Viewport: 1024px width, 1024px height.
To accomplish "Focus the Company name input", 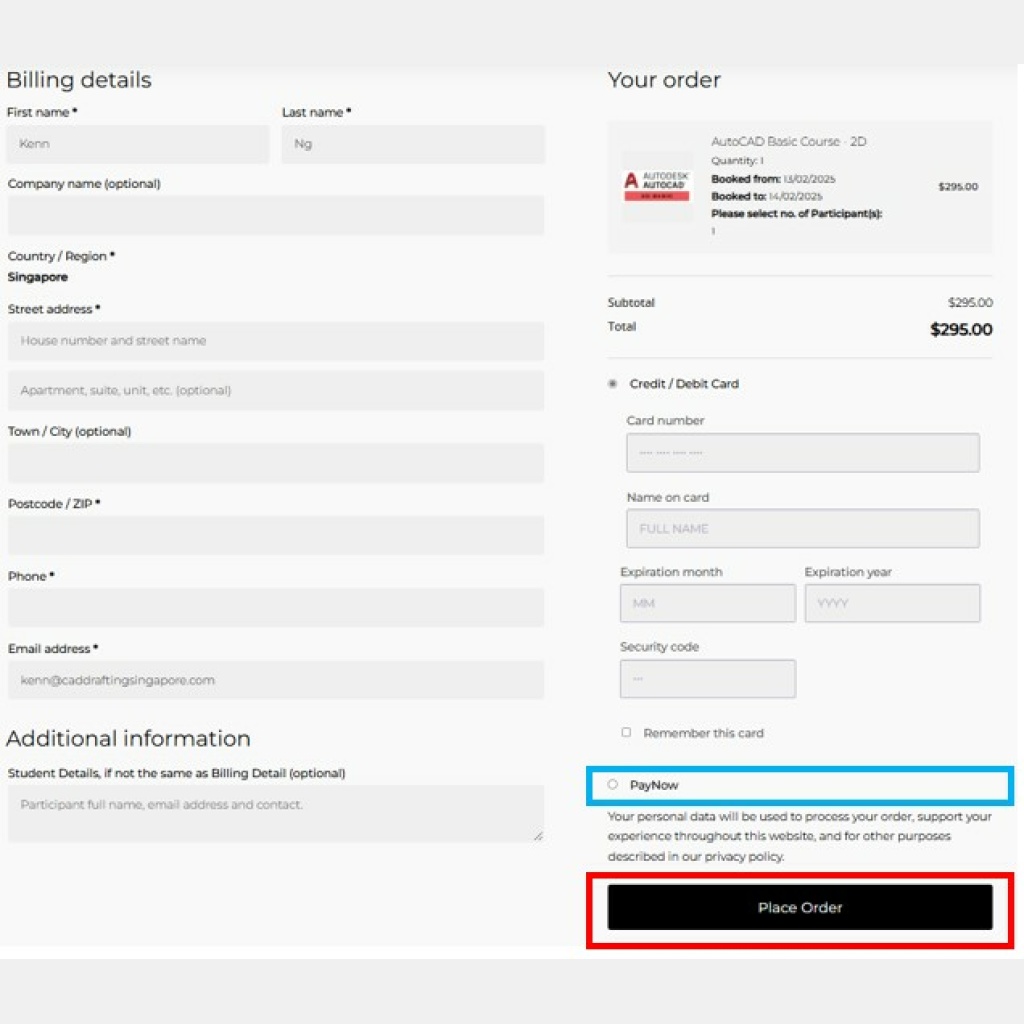I will (x=276, y=215).
